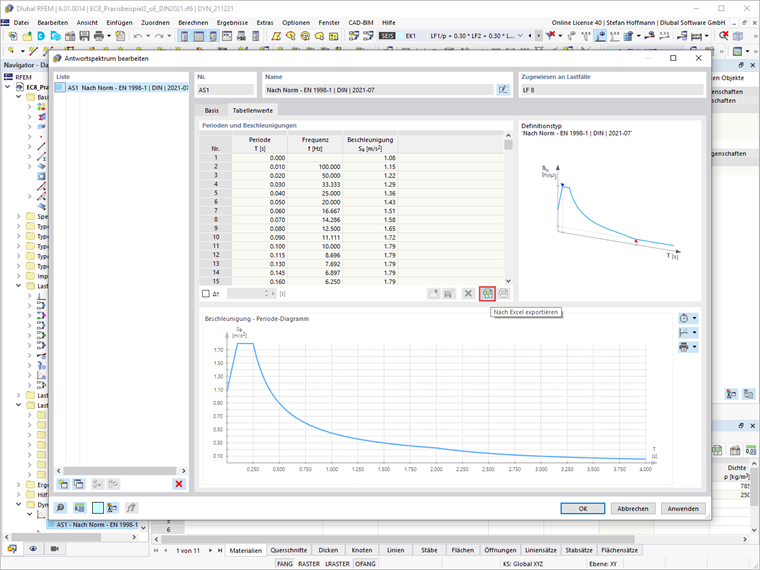The image size is (760, 570).
Task: Collapse the Dyn folder in the navigator tree
Action: click(18, 505)
